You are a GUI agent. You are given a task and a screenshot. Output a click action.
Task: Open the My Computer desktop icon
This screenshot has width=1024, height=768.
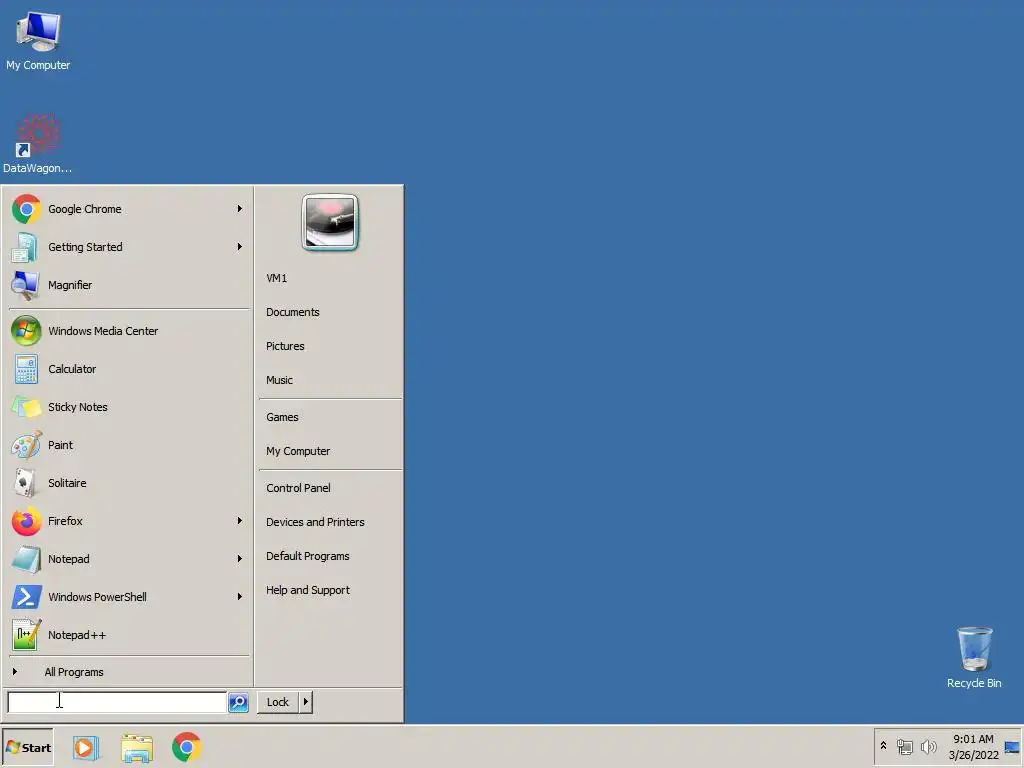(x=38, y=41)
